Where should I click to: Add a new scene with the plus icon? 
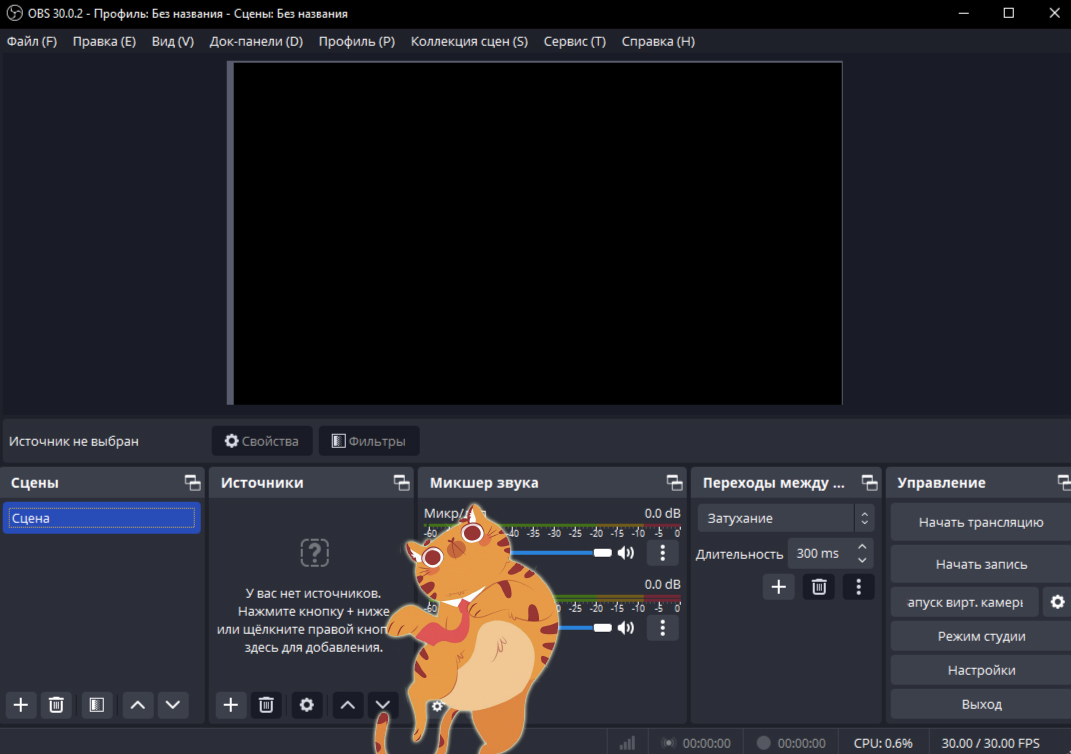click(x=21, y=705)
